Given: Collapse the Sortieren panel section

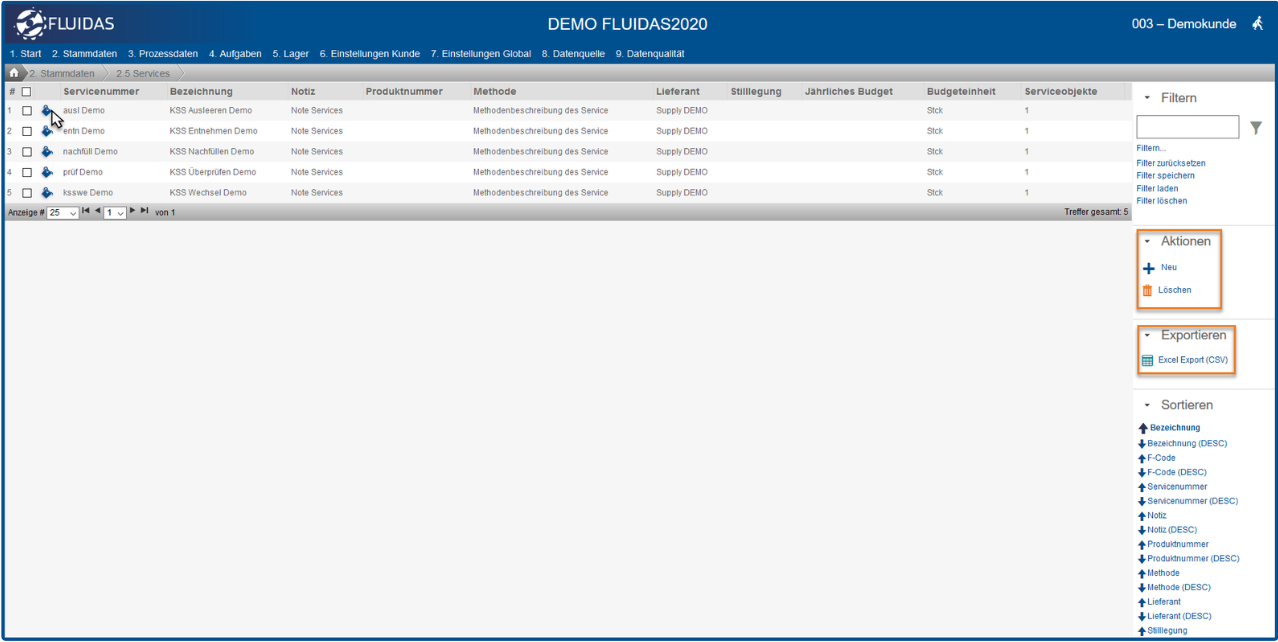Looking at the screenshot, I should click(x=1147, y=405).
